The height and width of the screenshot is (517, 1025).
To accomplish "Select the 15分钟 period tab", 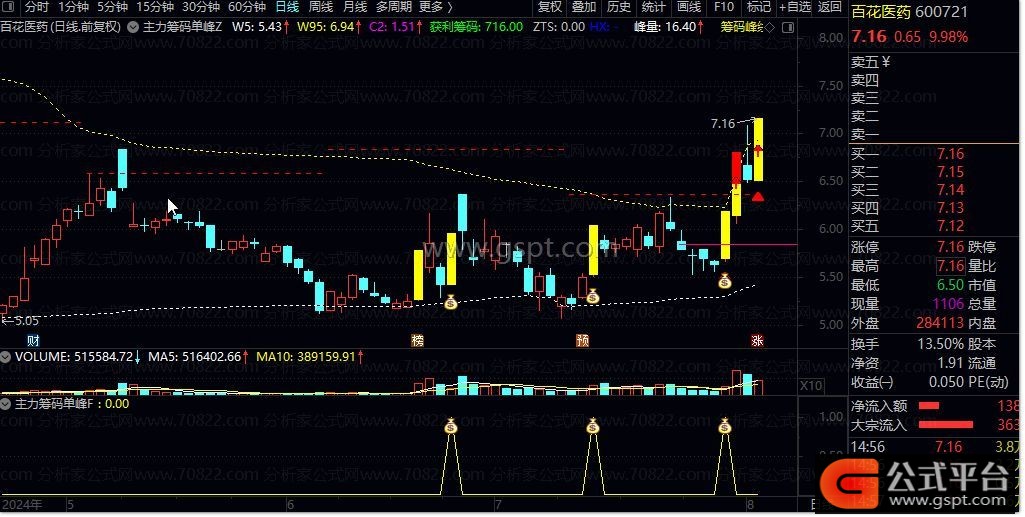I will [155, 7].
